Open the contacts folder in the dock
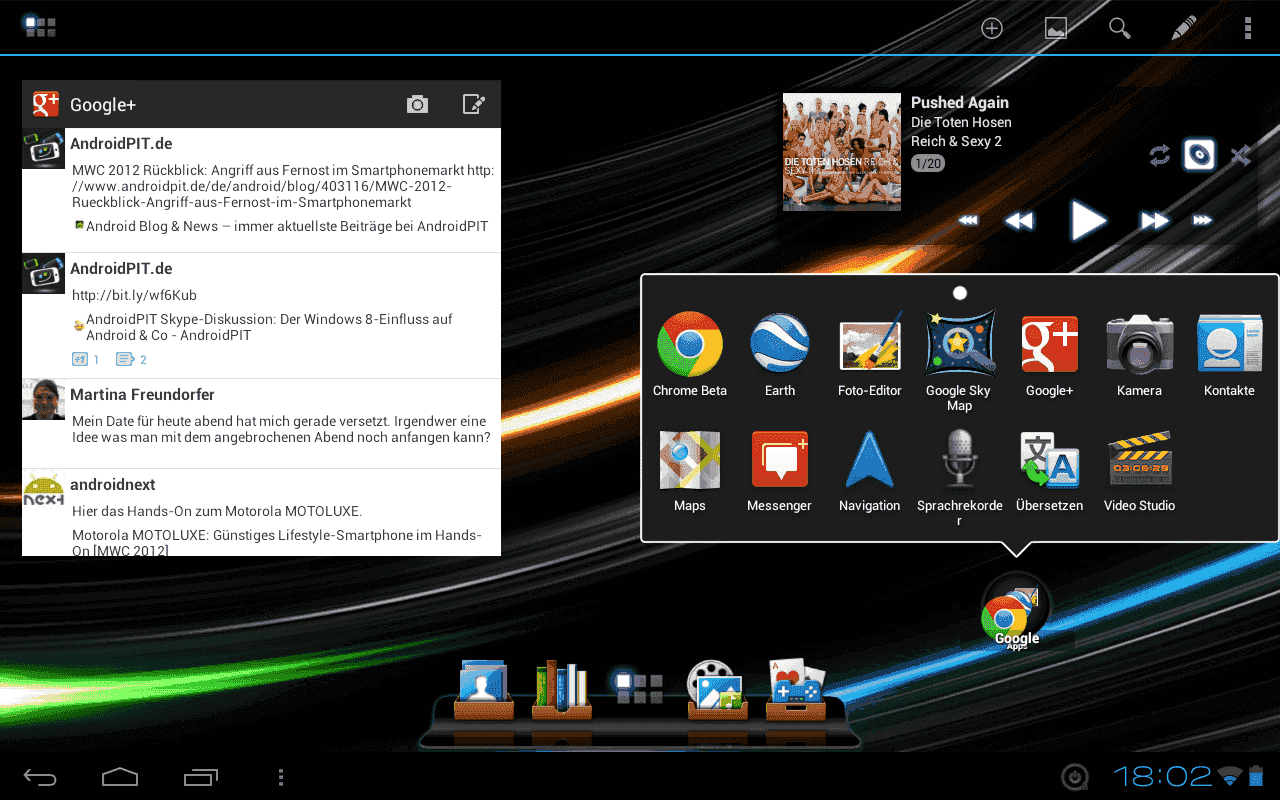Screen dimensions: 1280x800 [484, 690]
